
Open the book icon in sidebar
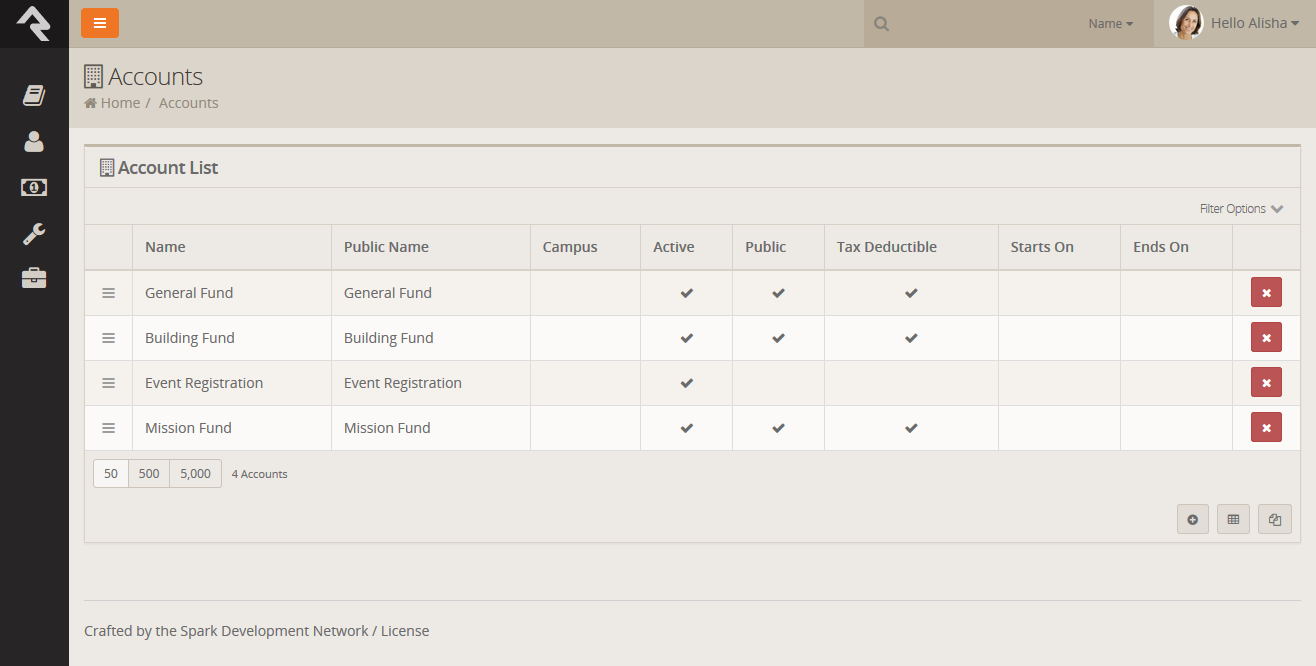(x=34, y=95)
